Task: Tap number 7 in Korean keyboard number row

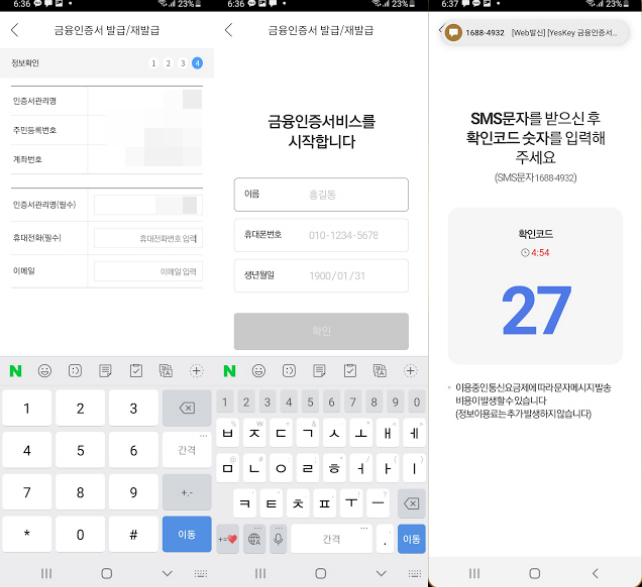Action: [x=353, y=402]
